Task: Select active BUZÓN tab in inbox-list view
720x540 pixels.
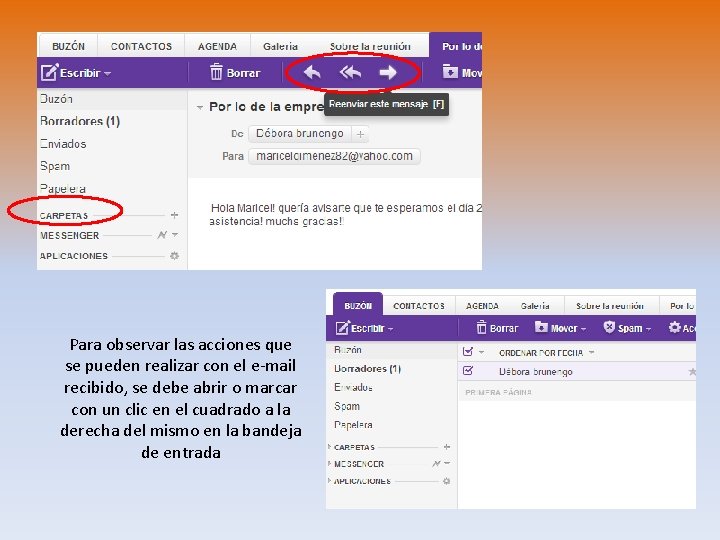Action: tap(358, 306)
